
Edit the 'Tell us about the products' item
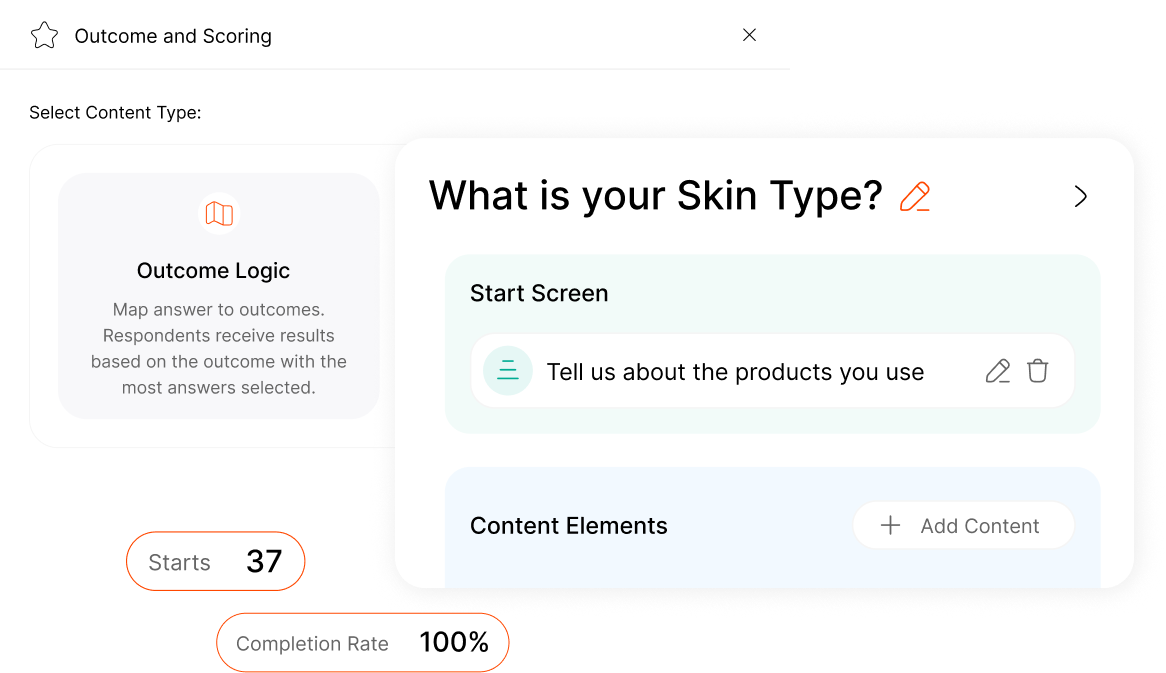point(997,371)
